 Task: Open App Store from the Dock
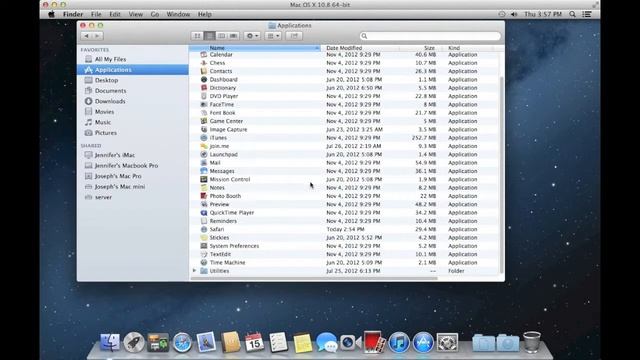(x=423, y=342)
